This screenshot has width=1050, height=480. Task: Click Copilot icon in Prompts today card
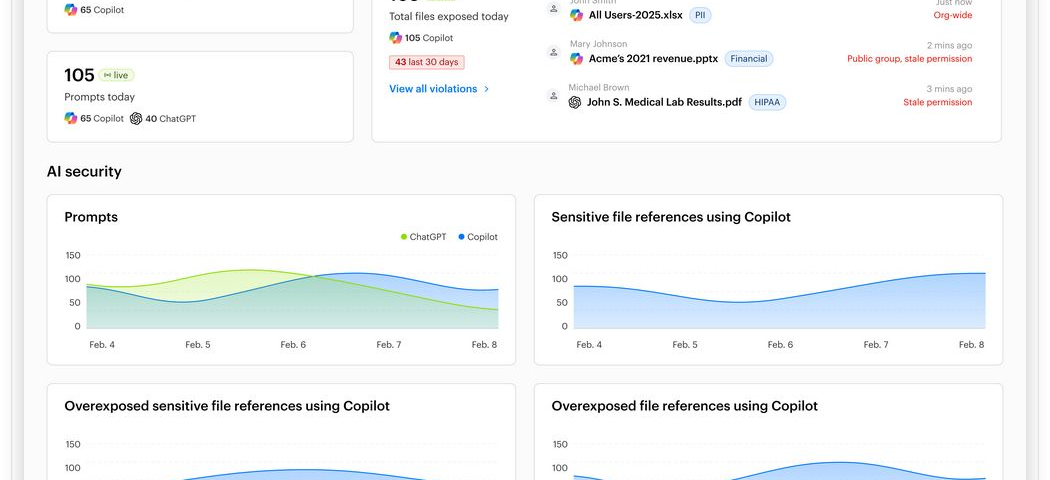tap(71, 118)
